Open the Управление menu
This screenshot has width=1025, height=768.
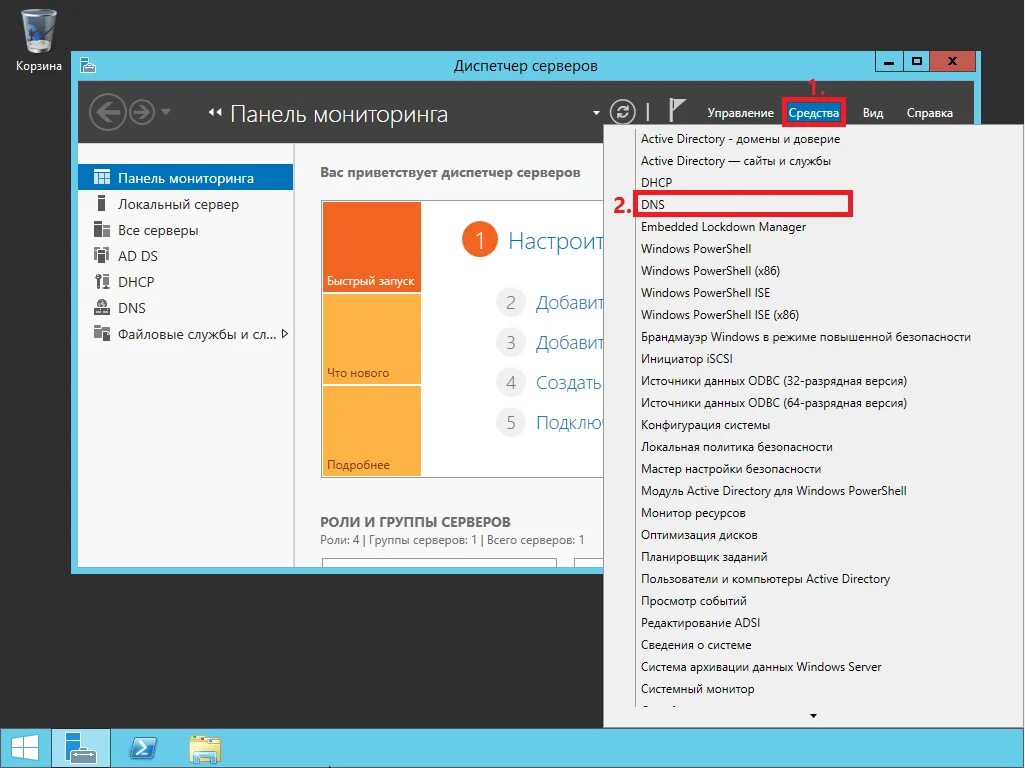(x=740, y=113)
